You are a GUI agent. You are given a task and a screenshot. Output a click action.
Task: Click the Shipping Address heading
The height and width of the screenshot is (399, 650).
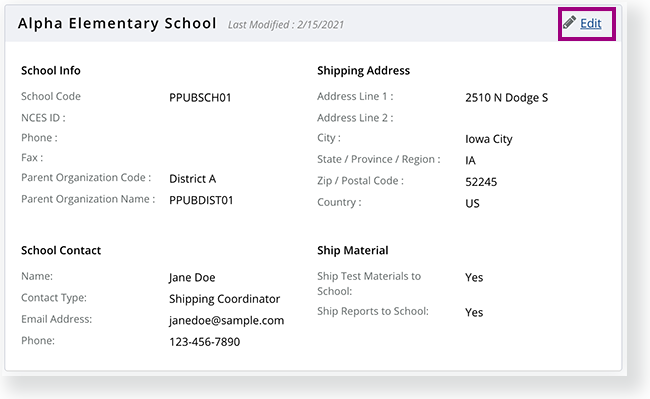pyautogui.click(x=363, y=71)
